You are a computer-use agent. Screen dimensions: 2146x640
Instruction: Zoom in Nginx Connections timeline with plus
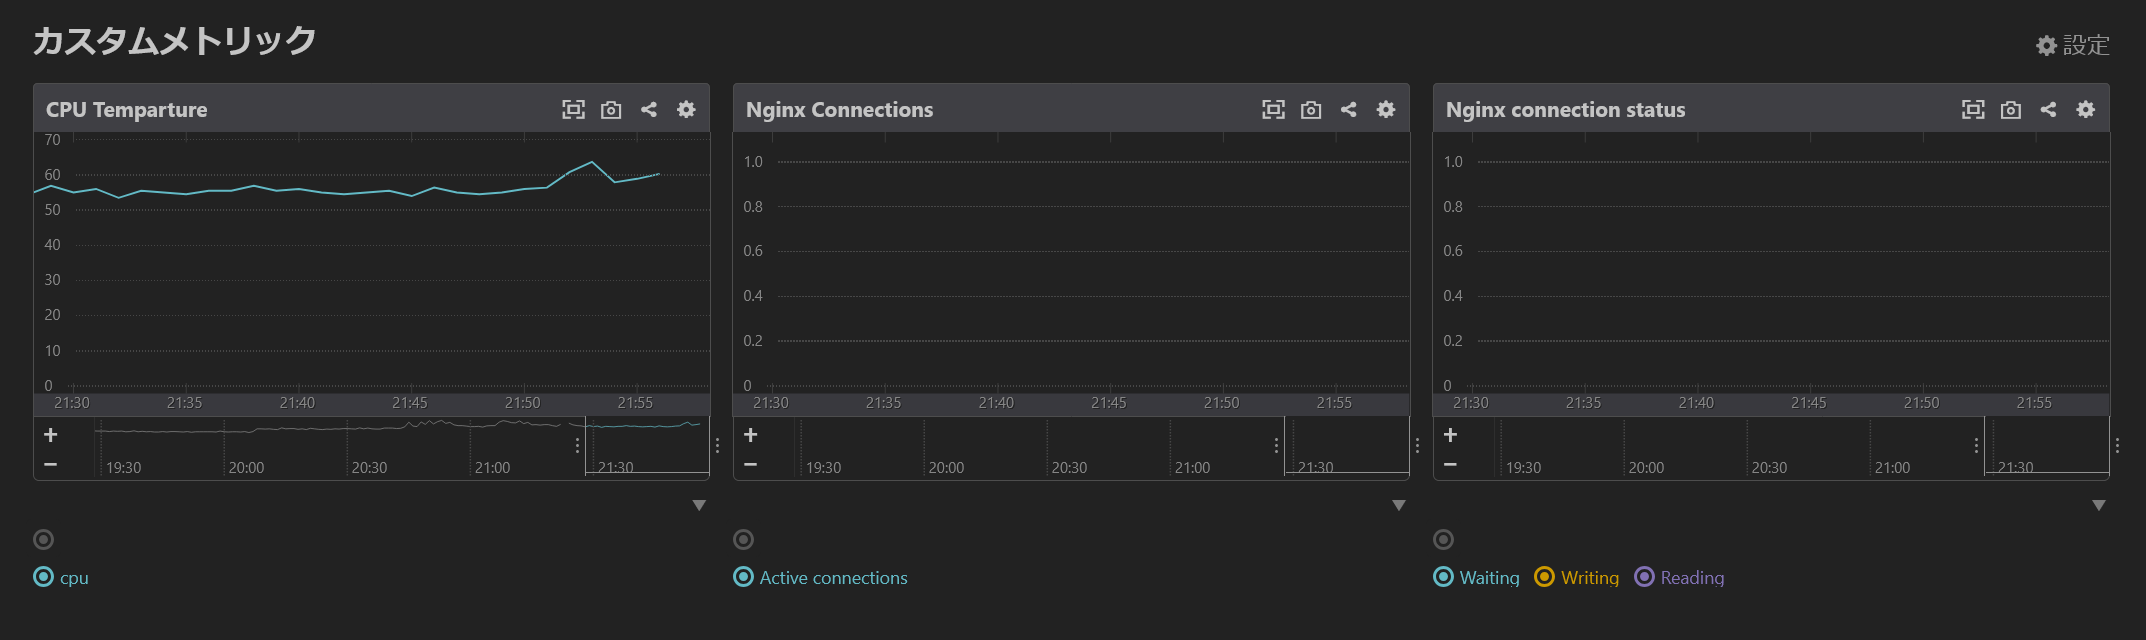[751, 435]
